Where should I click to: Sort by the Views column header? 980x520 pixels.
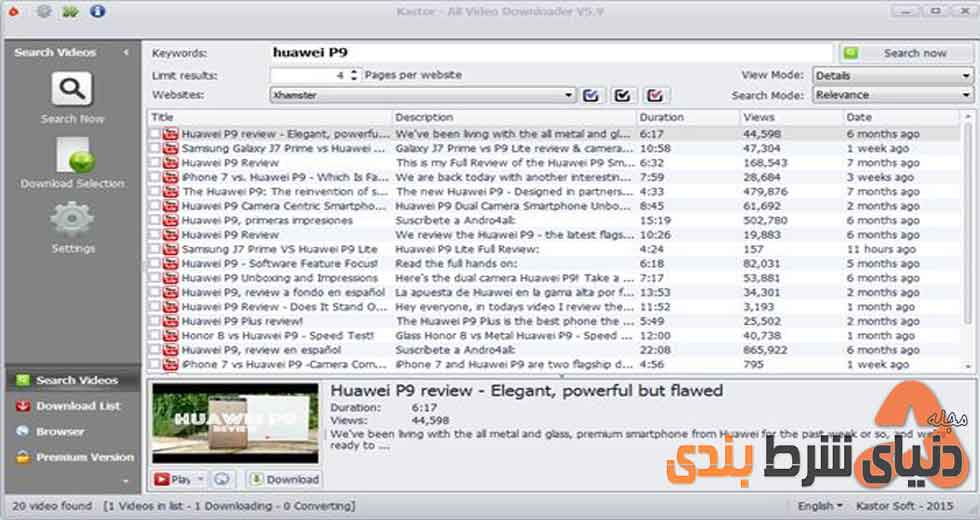(x=791, y=117)
